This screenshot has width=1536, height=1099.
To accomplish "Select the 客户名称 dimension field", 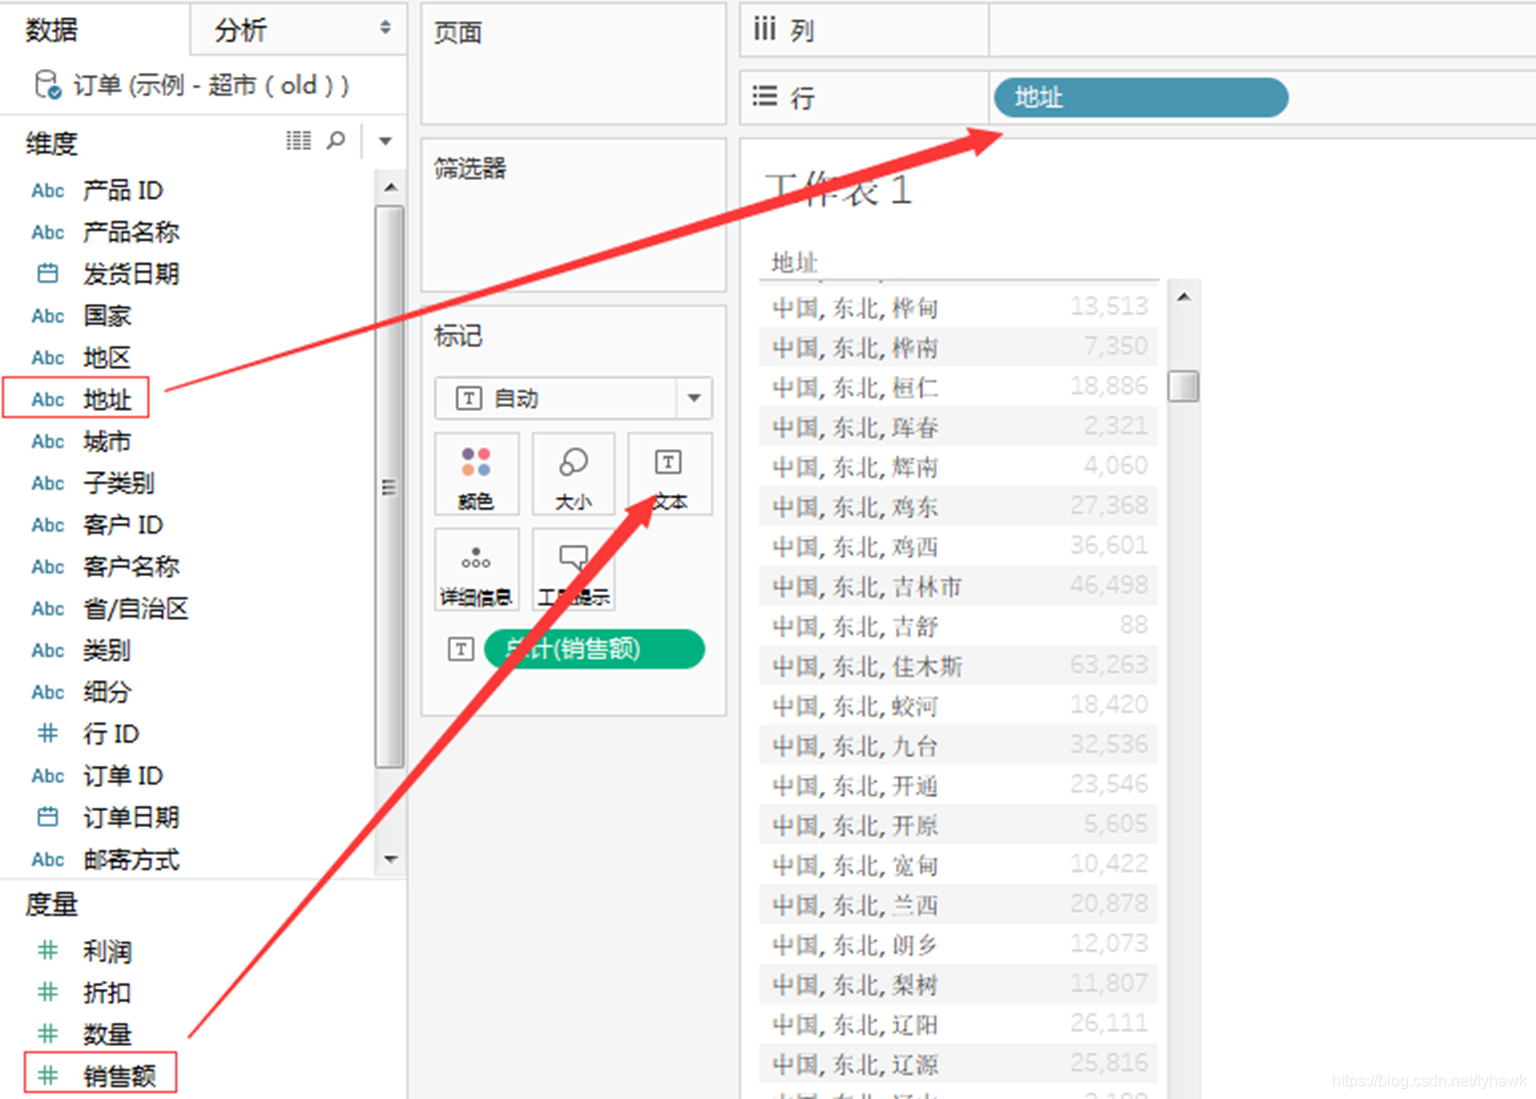I will click(131, 566).
